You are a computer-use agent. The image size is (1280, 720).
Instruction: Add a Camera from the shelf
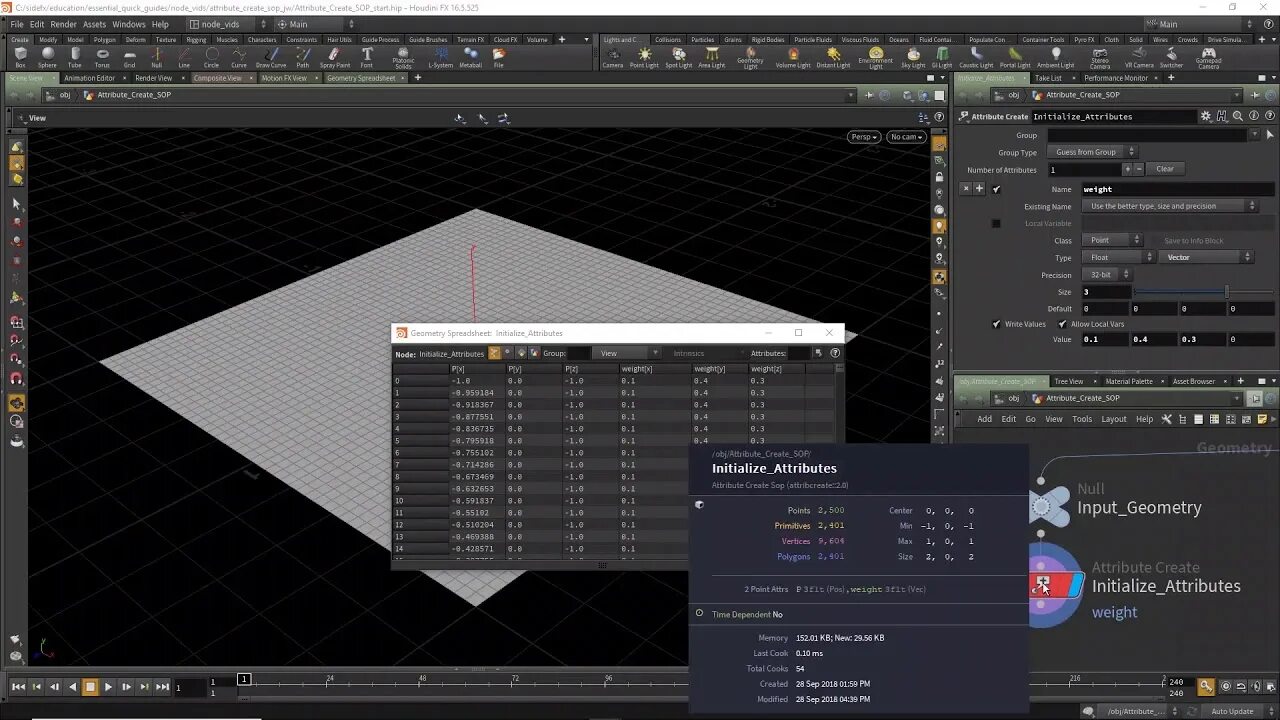click(x=612, y=58)
